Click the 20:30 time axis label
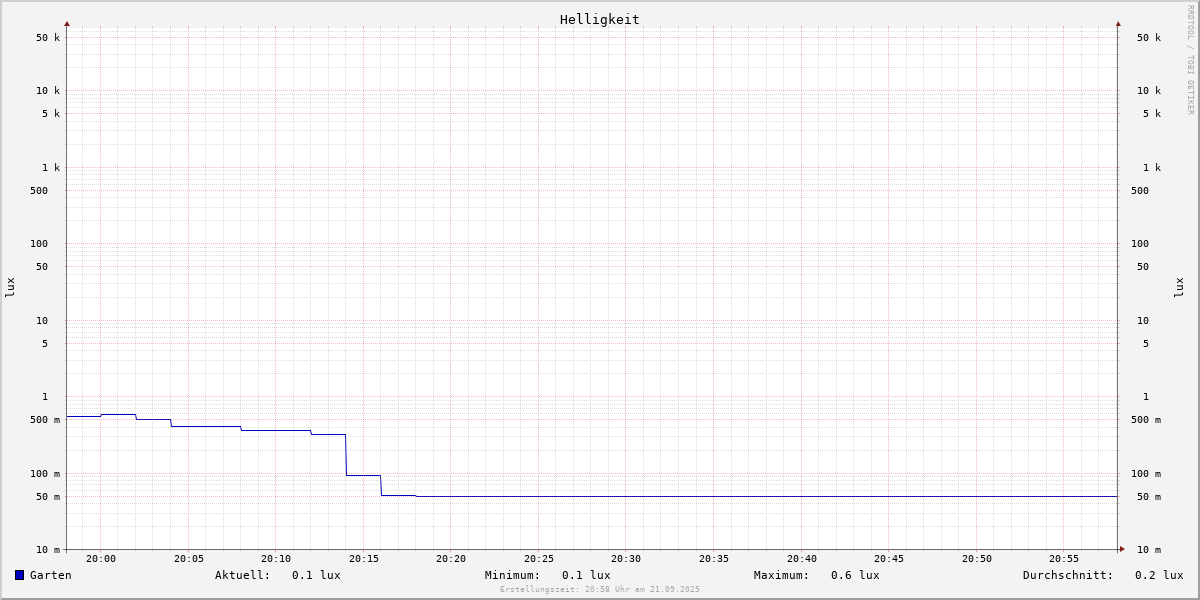 point(626,559)
